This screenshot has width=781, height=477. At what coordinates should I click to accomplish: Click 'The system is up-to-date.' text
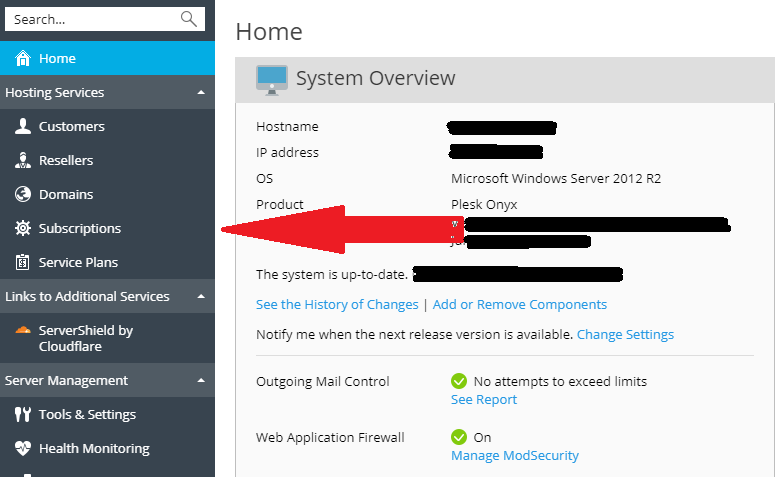pos(332,274)
